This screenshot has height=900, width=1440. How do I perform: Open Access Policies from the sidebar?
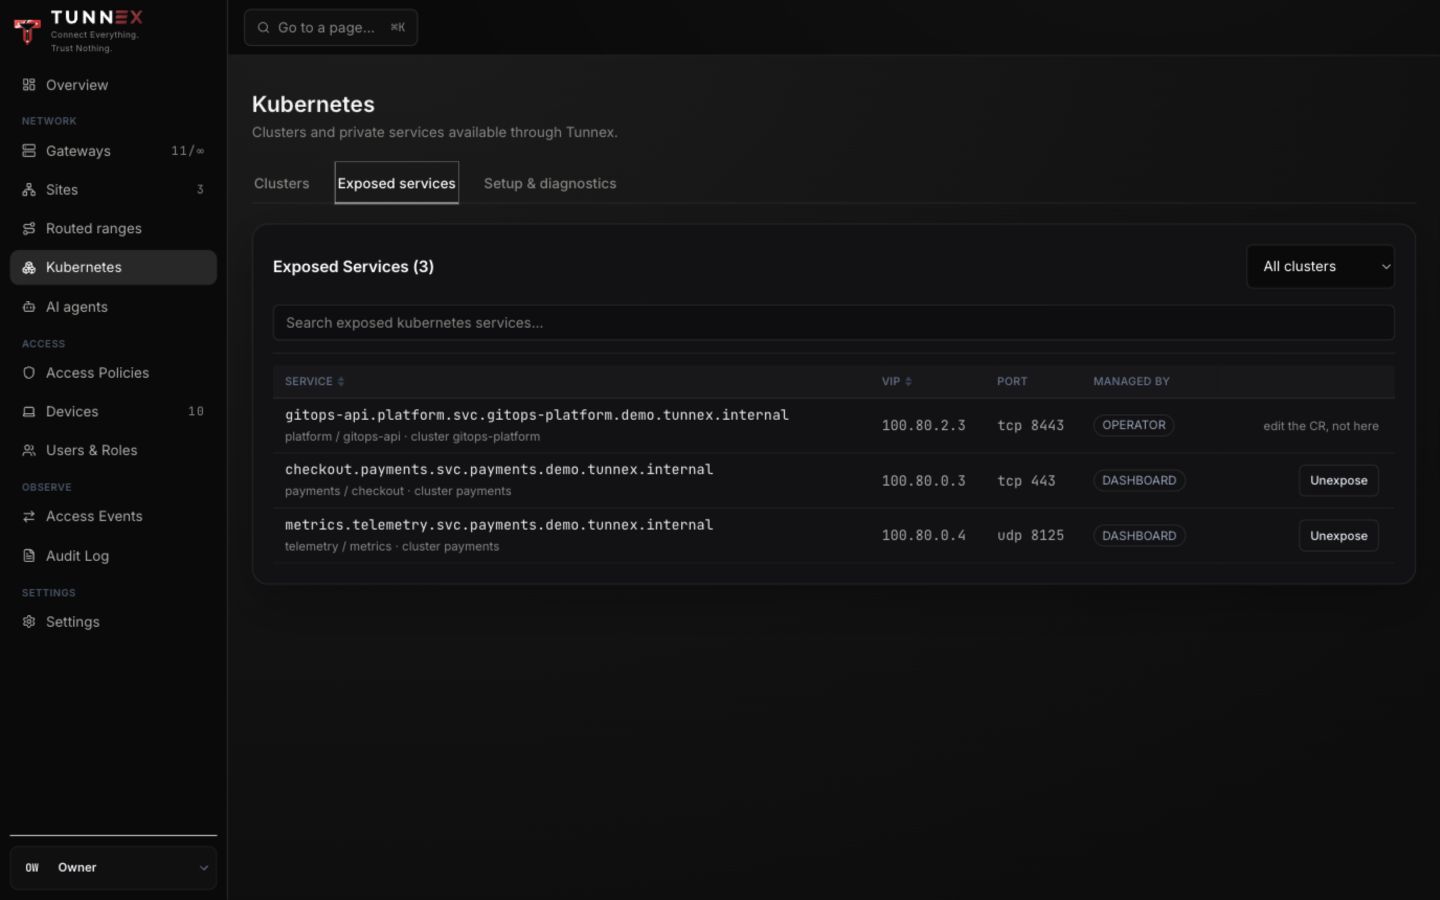click(113, 373)
